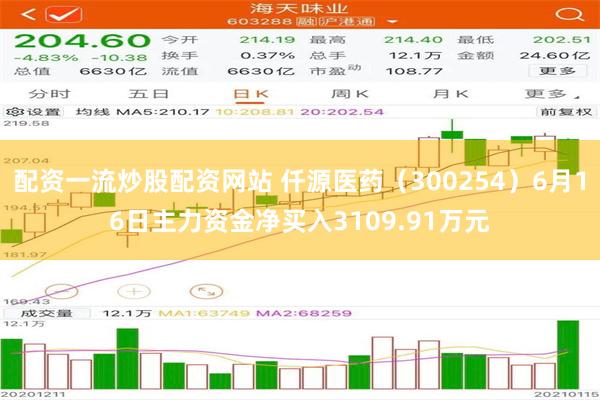
Task: Switch to the 周K tab
Action: [x=350, y=94]
